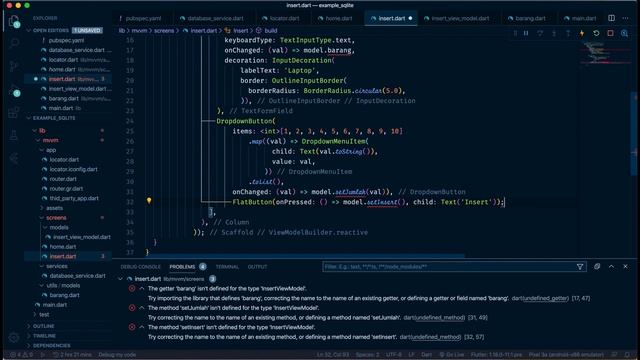
Task: Open the Testing flask icon view
Action: tap(14, 135)
